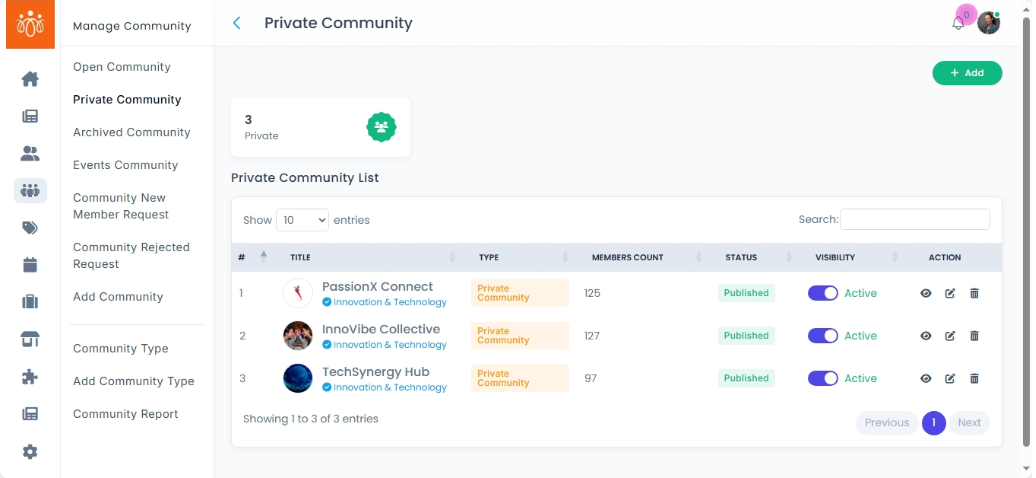Screen dimensions: 1036x478
Task: Open Archived Community menu item
Action: [131, 132]
